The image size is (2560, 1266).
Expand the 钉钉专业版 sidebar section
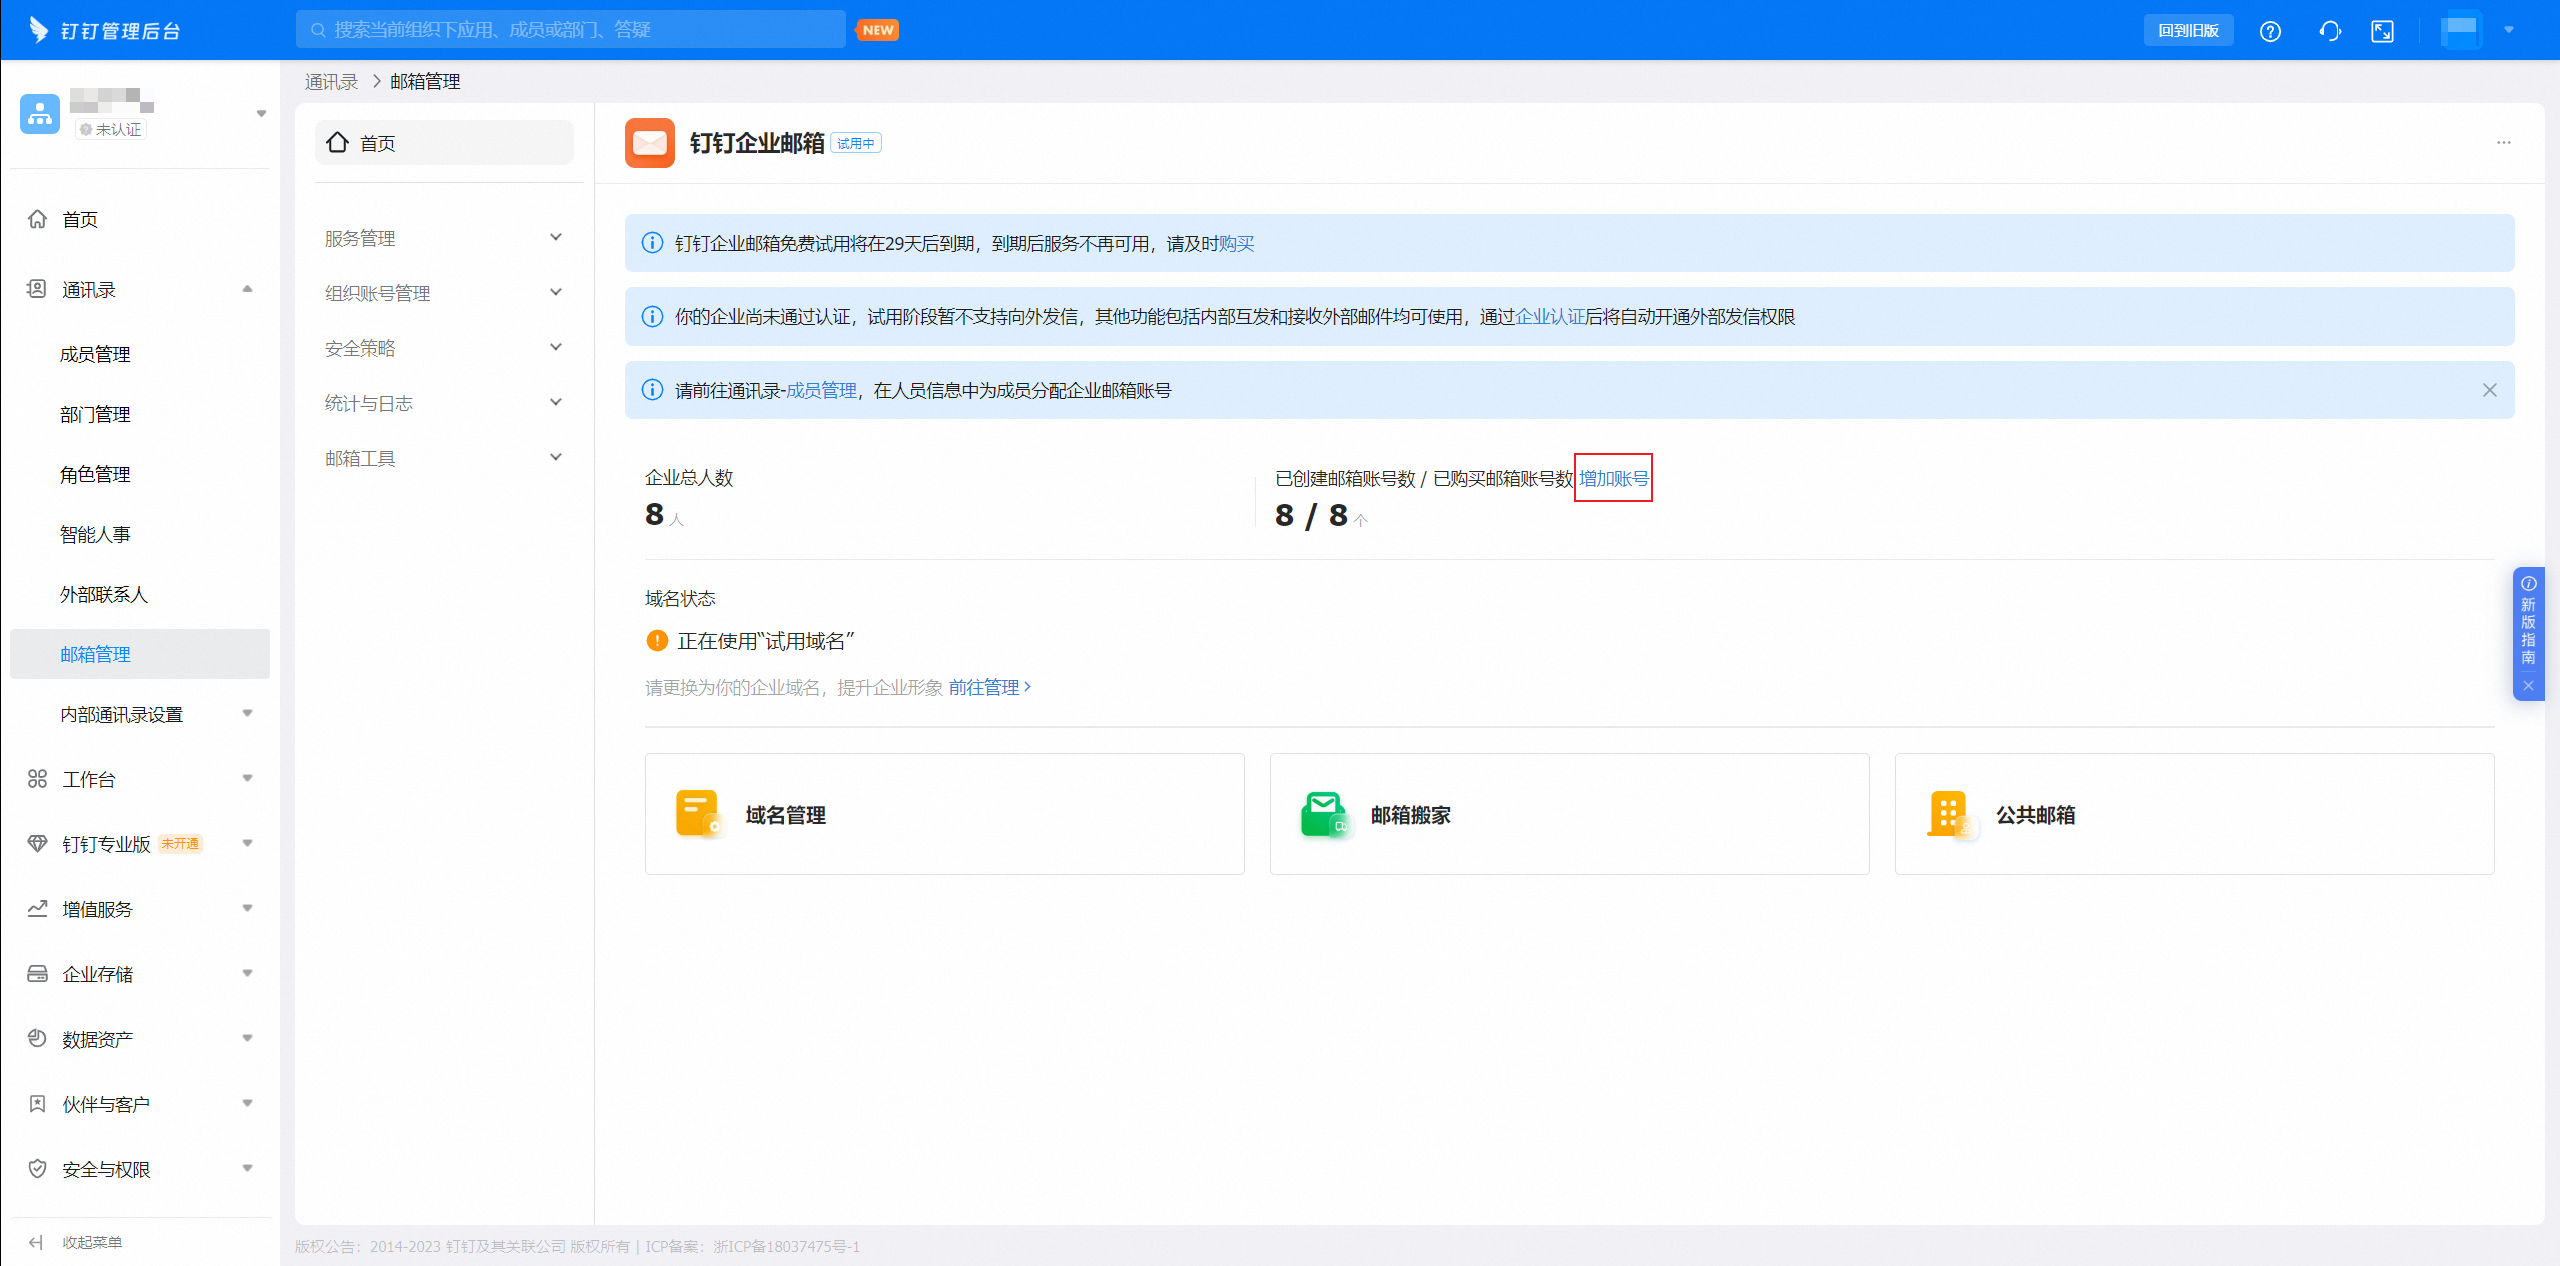click(248, 843)
